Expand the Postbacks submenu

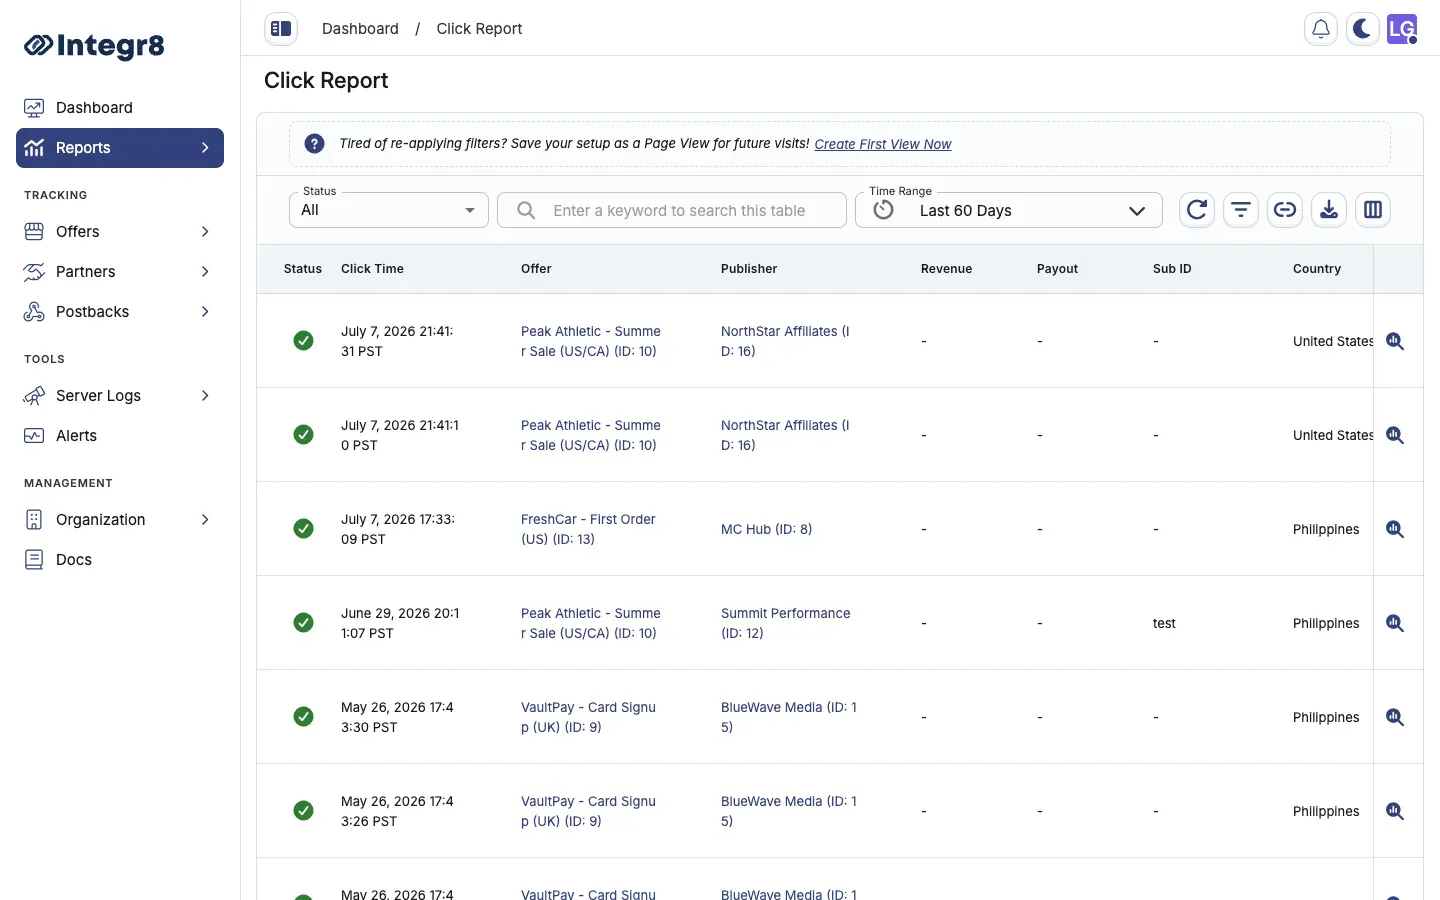tap(205, 312)
